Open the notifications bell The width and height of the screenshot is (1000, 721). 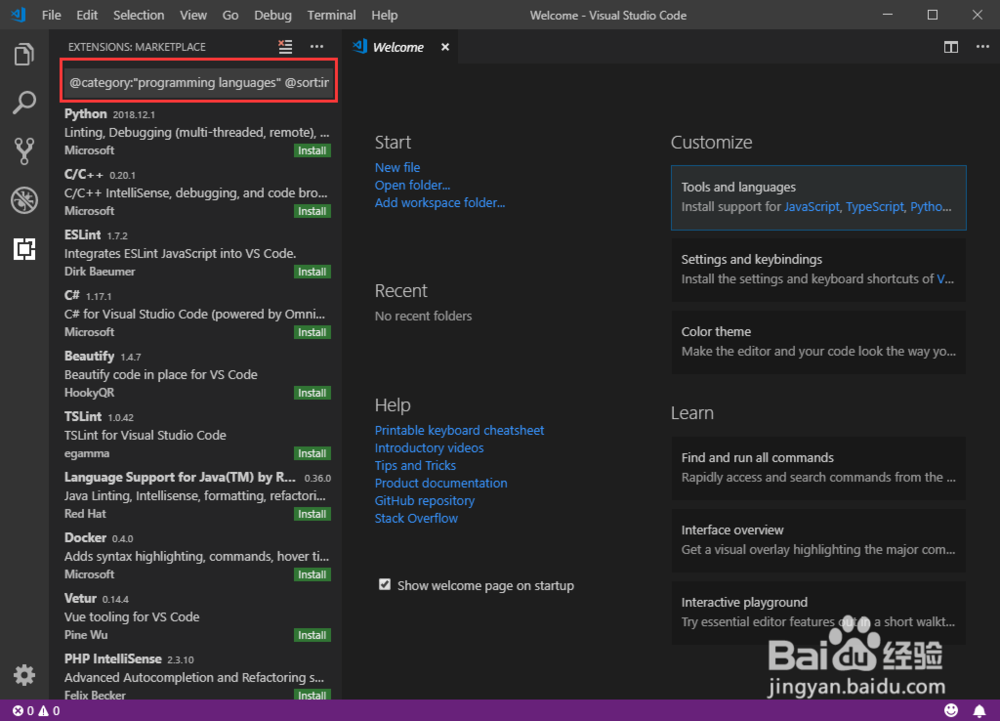979,710
